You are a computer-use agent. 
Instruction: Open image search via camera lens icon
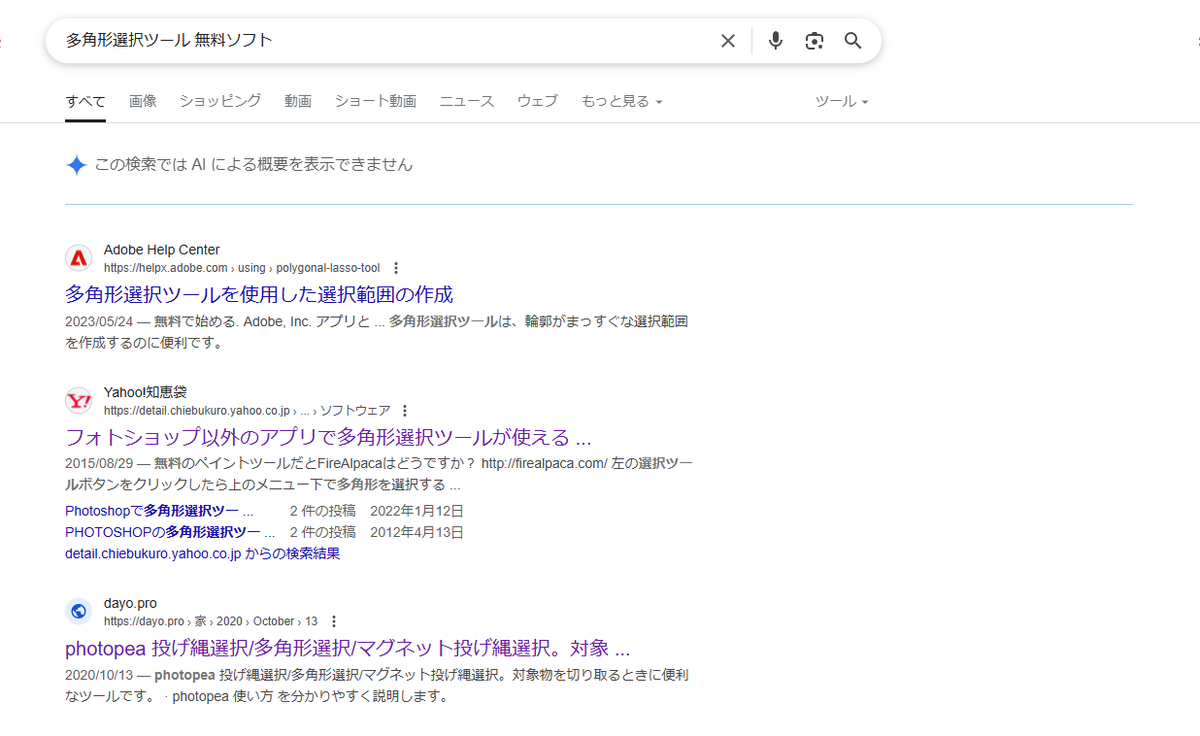(814, 41)
